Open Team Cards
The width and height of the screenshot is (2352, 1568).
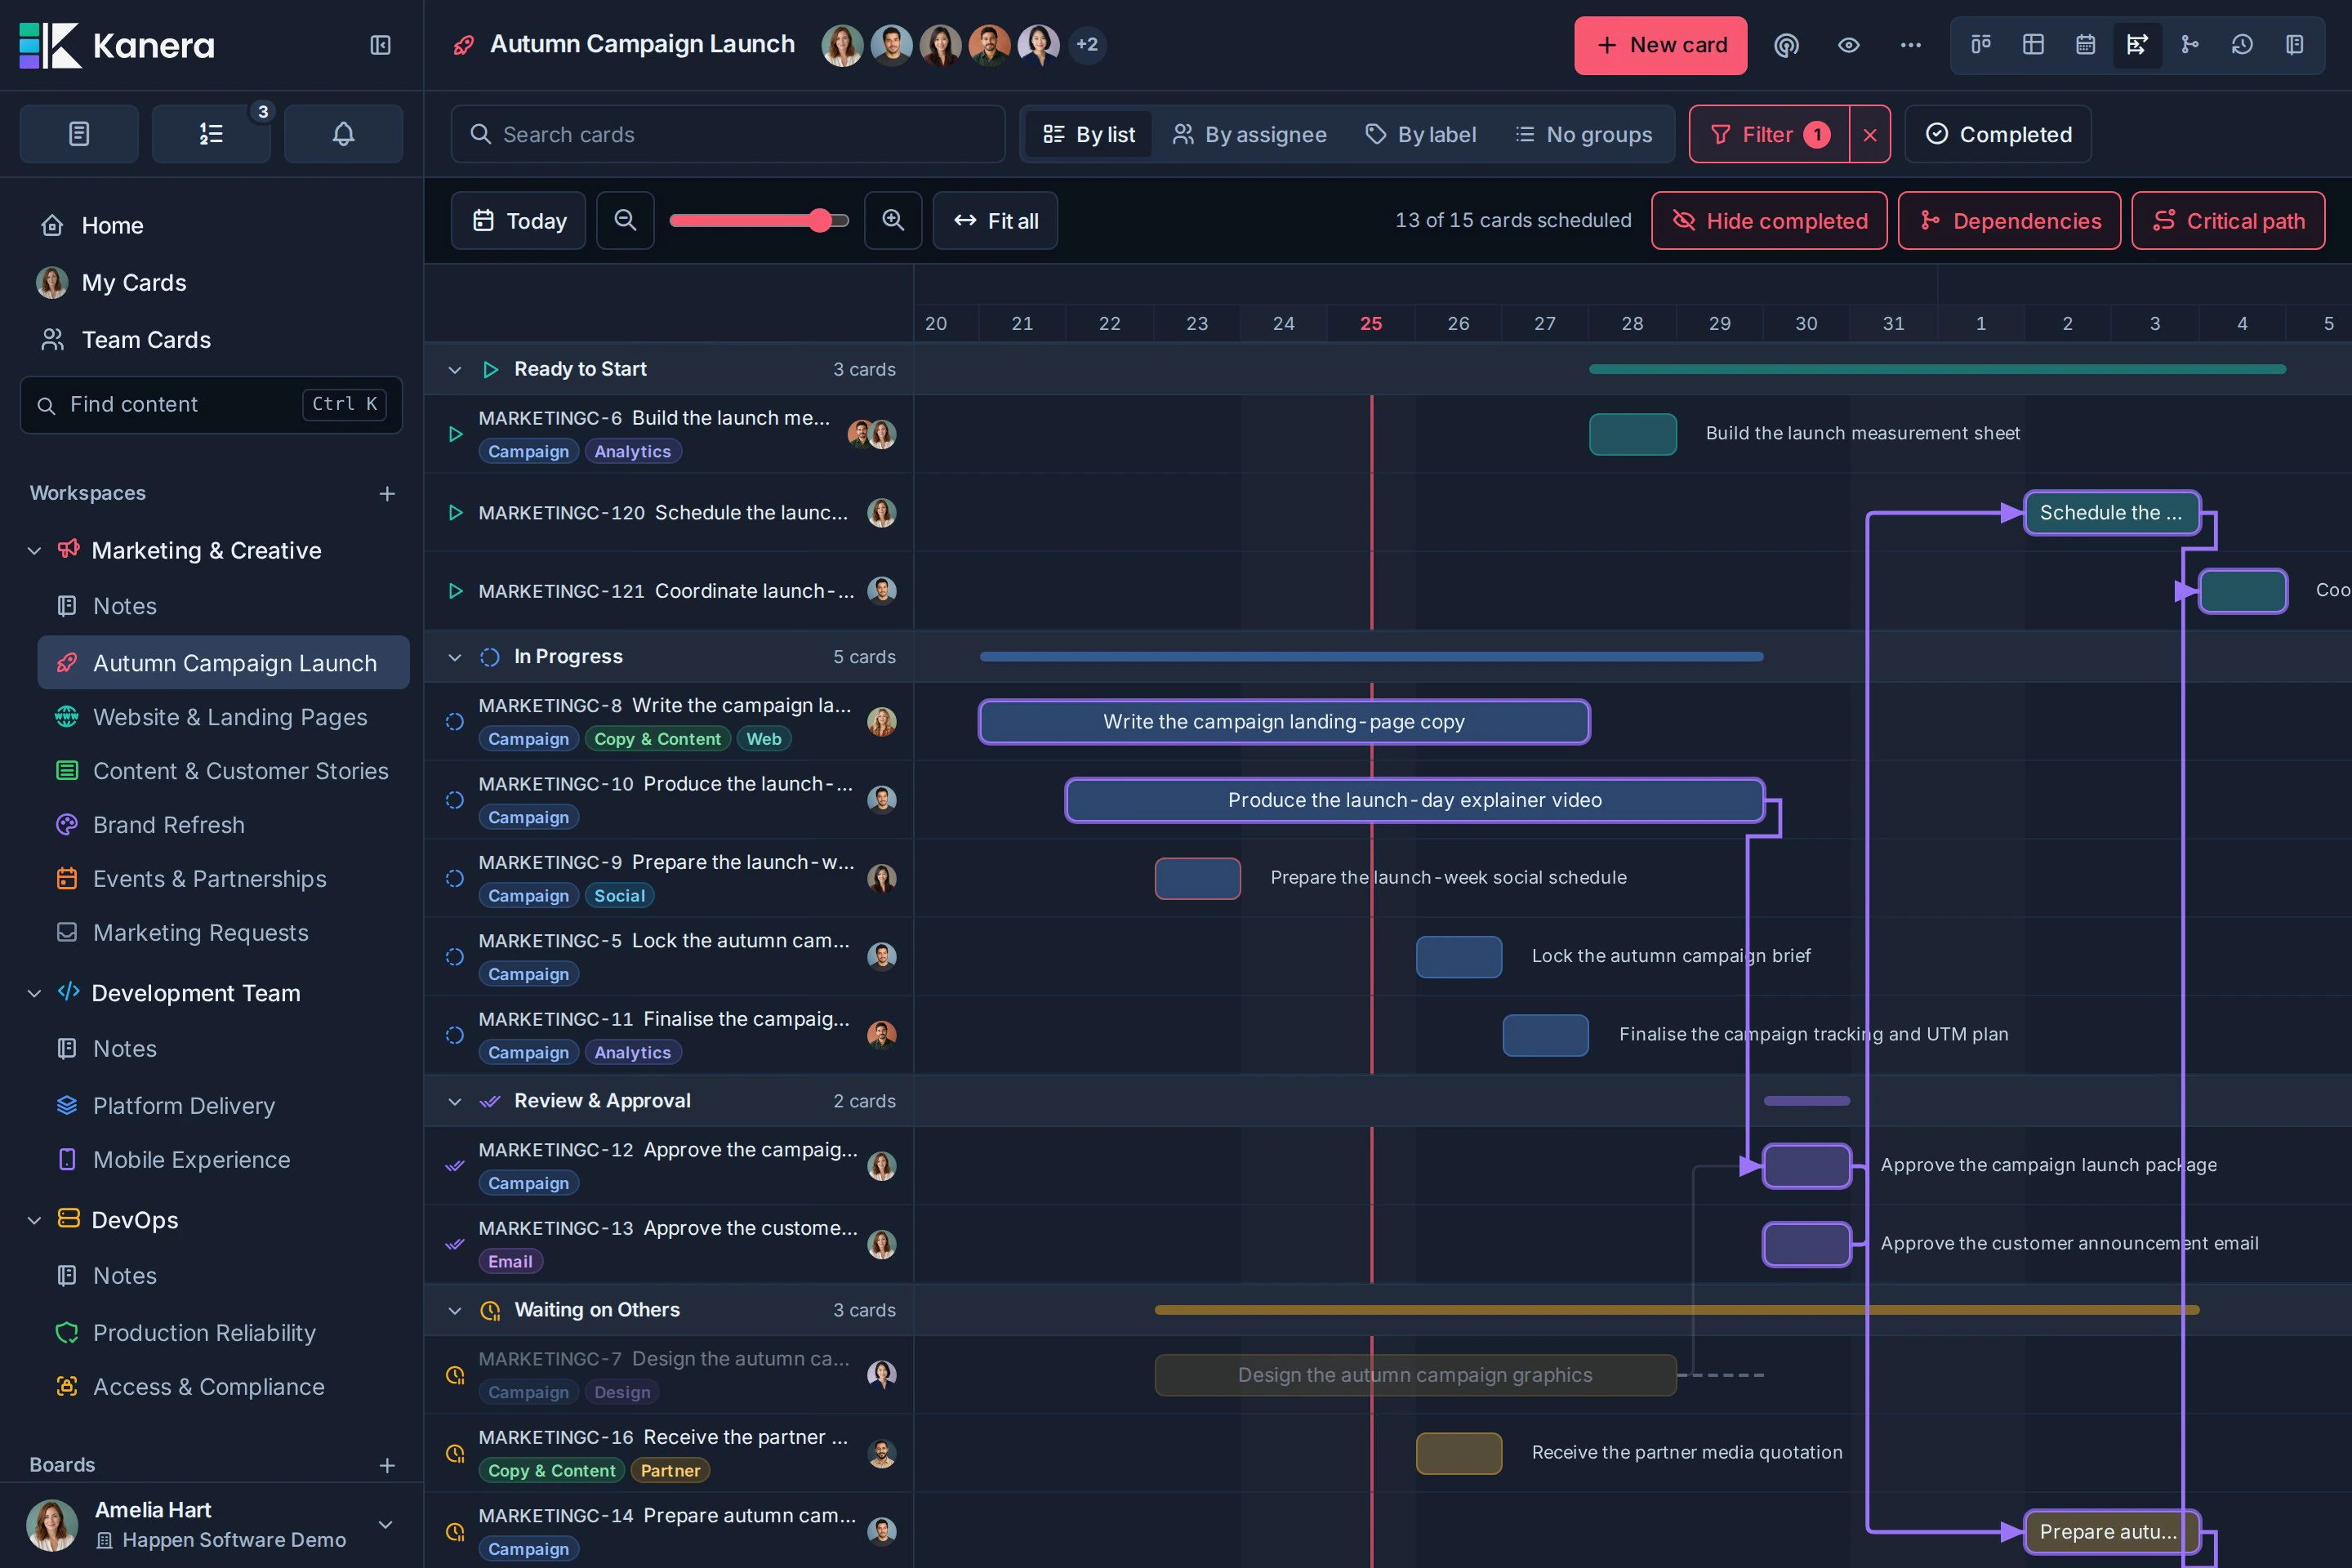tap(211, 340)
